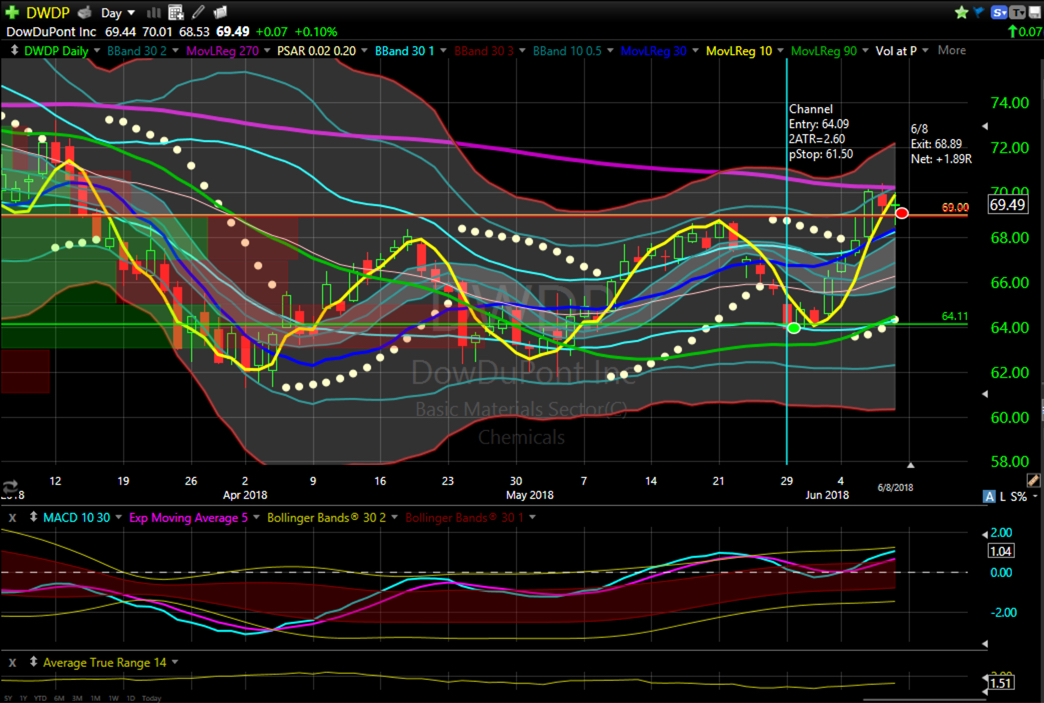Click the Bollinger Bands 30 2 label
This screenshot has width=1044, height=703.
[x=326, y=517]
